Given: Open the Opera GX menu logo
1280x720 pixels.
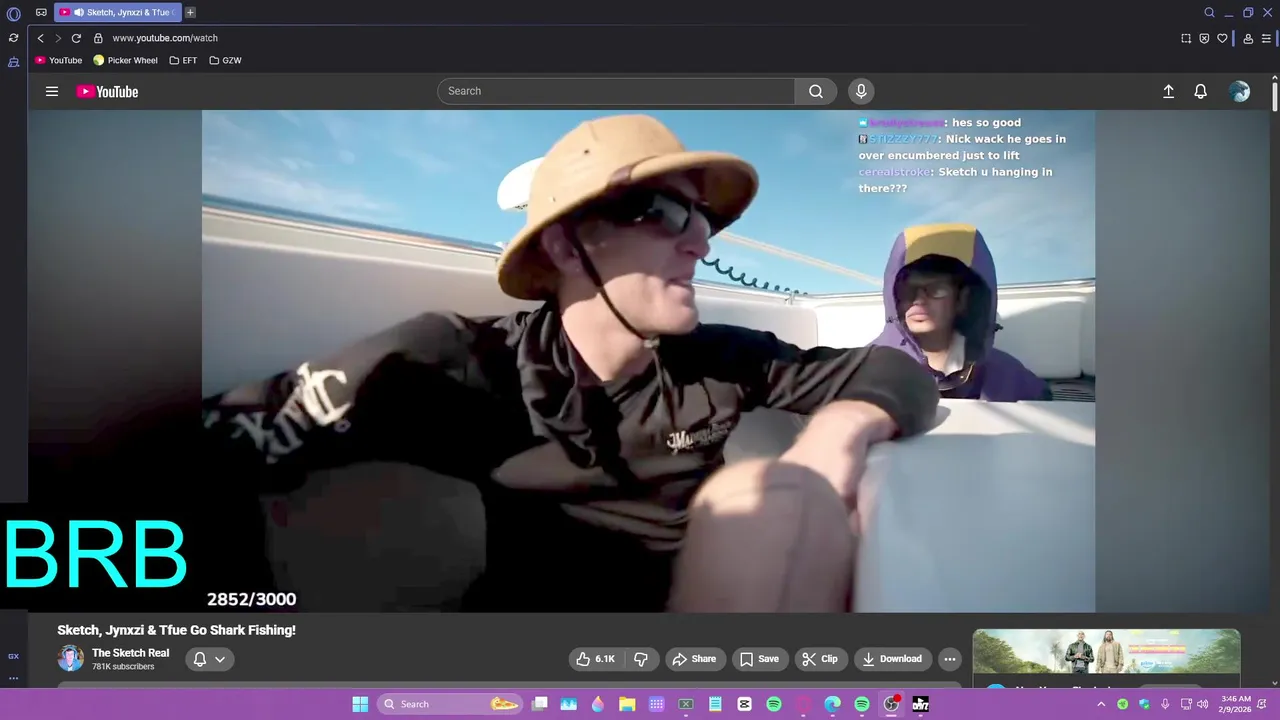Looking at the screenshot, I should point(14,14).
